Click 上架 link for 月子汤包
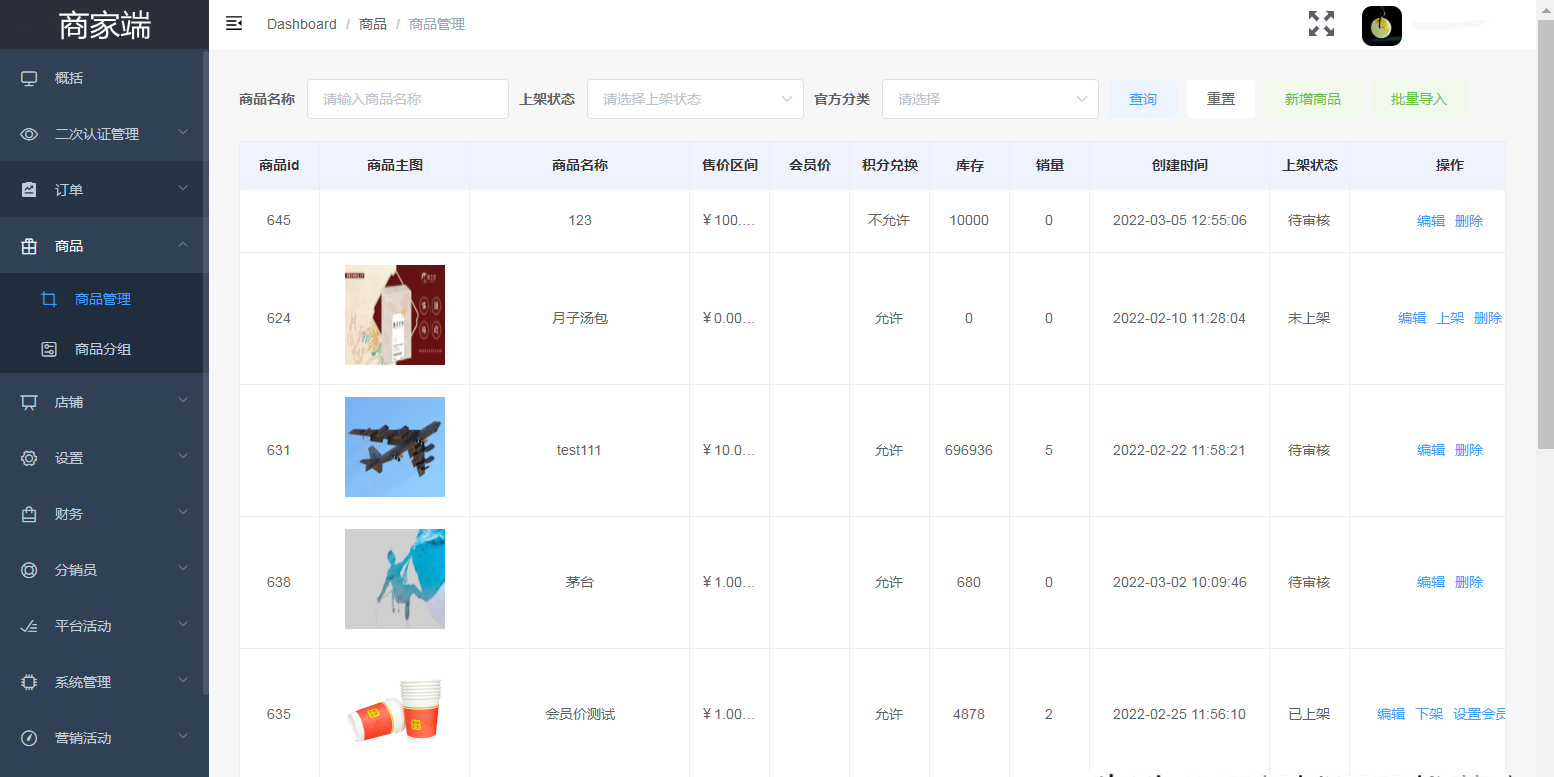Viewport: 1554px width, 777px height. (x=1450, y=318)
